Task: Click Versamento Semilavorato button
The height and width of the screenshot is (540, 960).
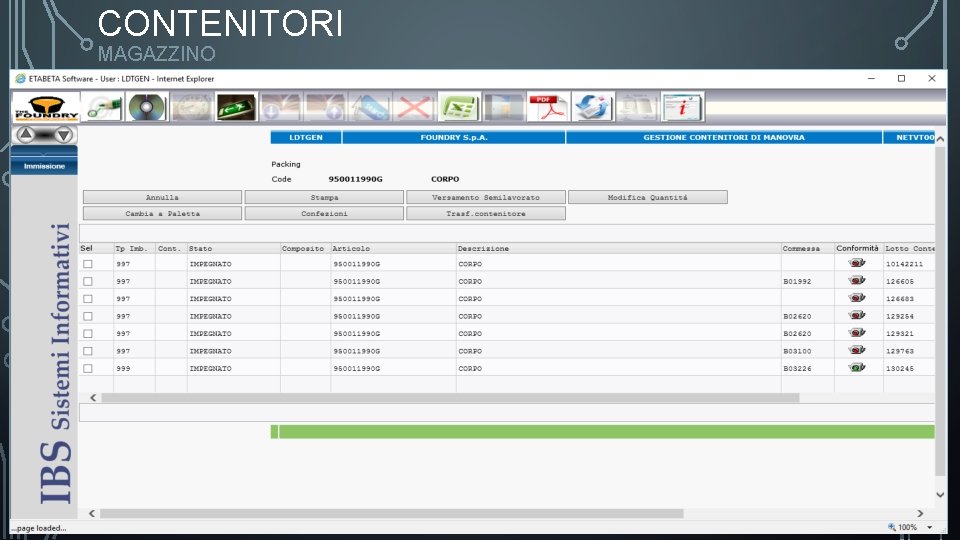Action: point(486,197)
